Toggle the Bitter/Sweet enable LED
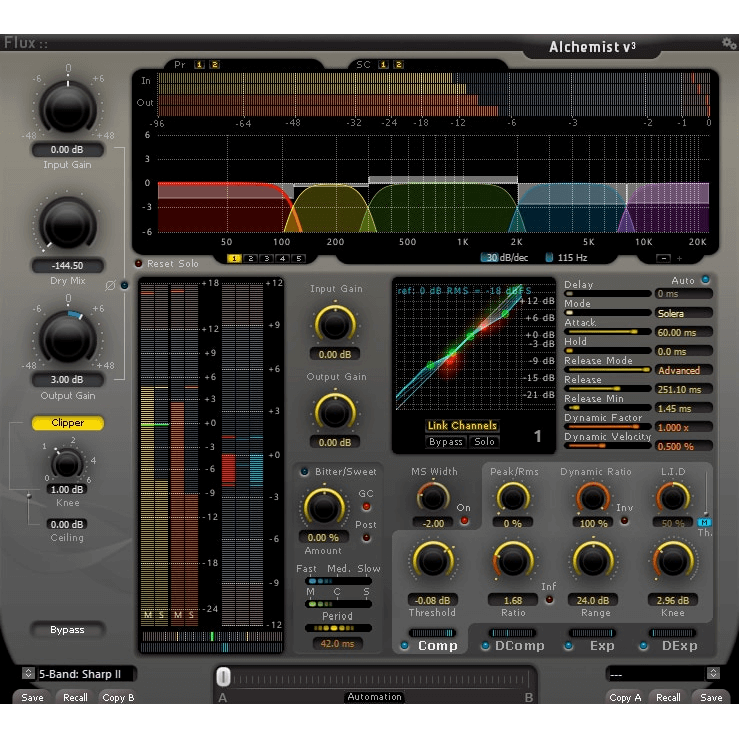739x739 pixels. tap(305, 471)
